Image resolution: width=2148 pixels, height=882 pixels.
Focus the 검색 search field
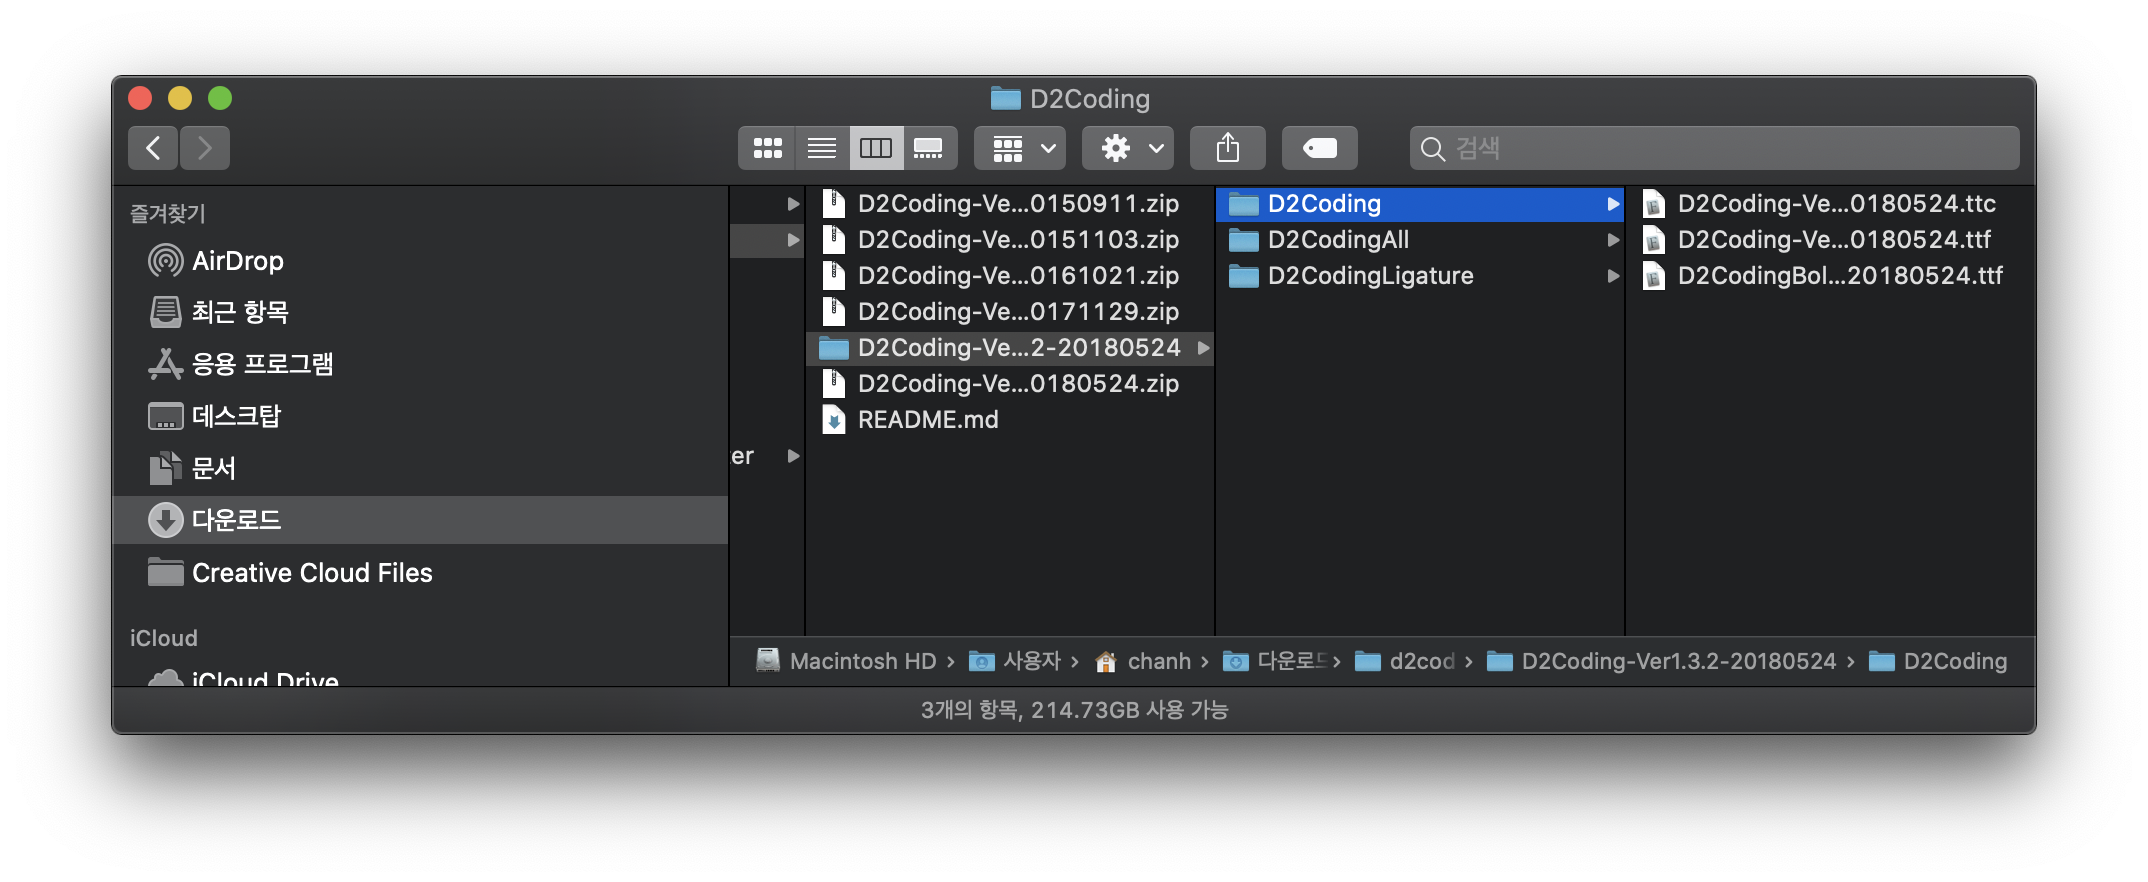(x=1714, y=148)
